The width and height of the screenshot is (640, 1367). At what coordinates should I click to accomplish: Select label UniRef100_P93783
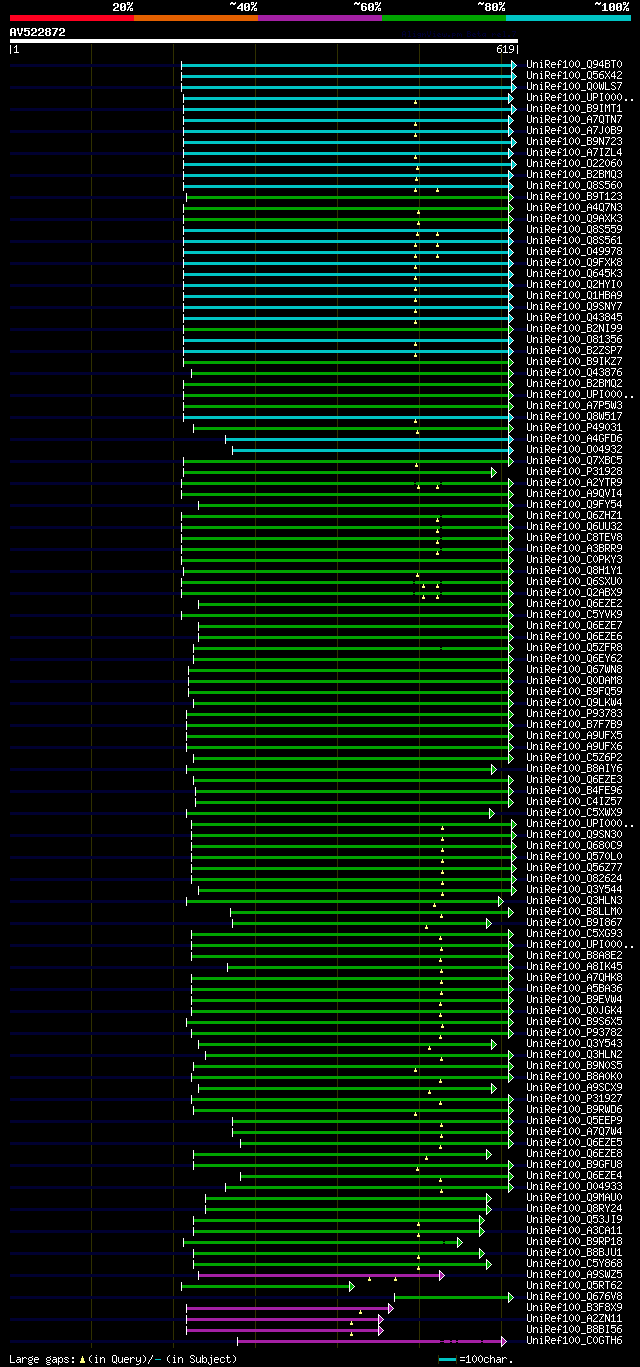point(574,714)
